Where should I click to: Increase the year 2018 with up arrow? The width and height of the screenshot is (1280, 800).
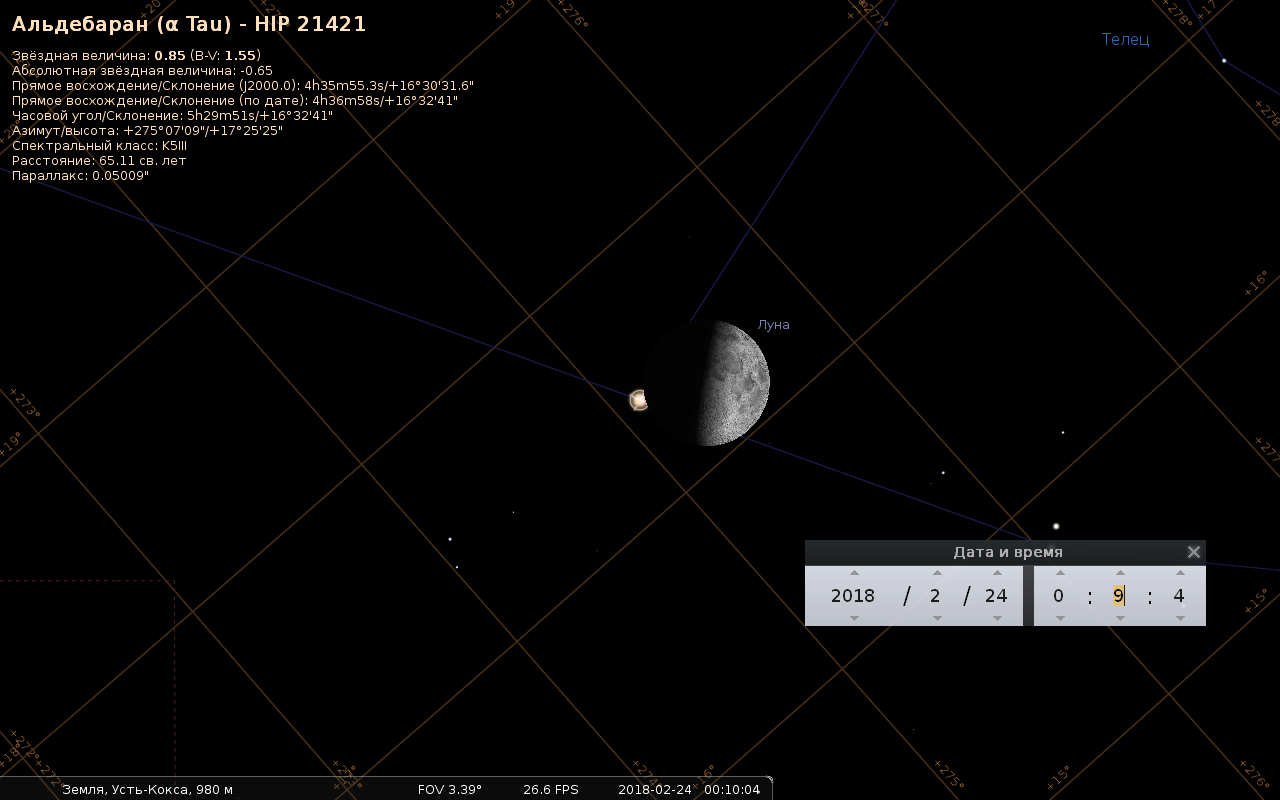pos(854,573)
